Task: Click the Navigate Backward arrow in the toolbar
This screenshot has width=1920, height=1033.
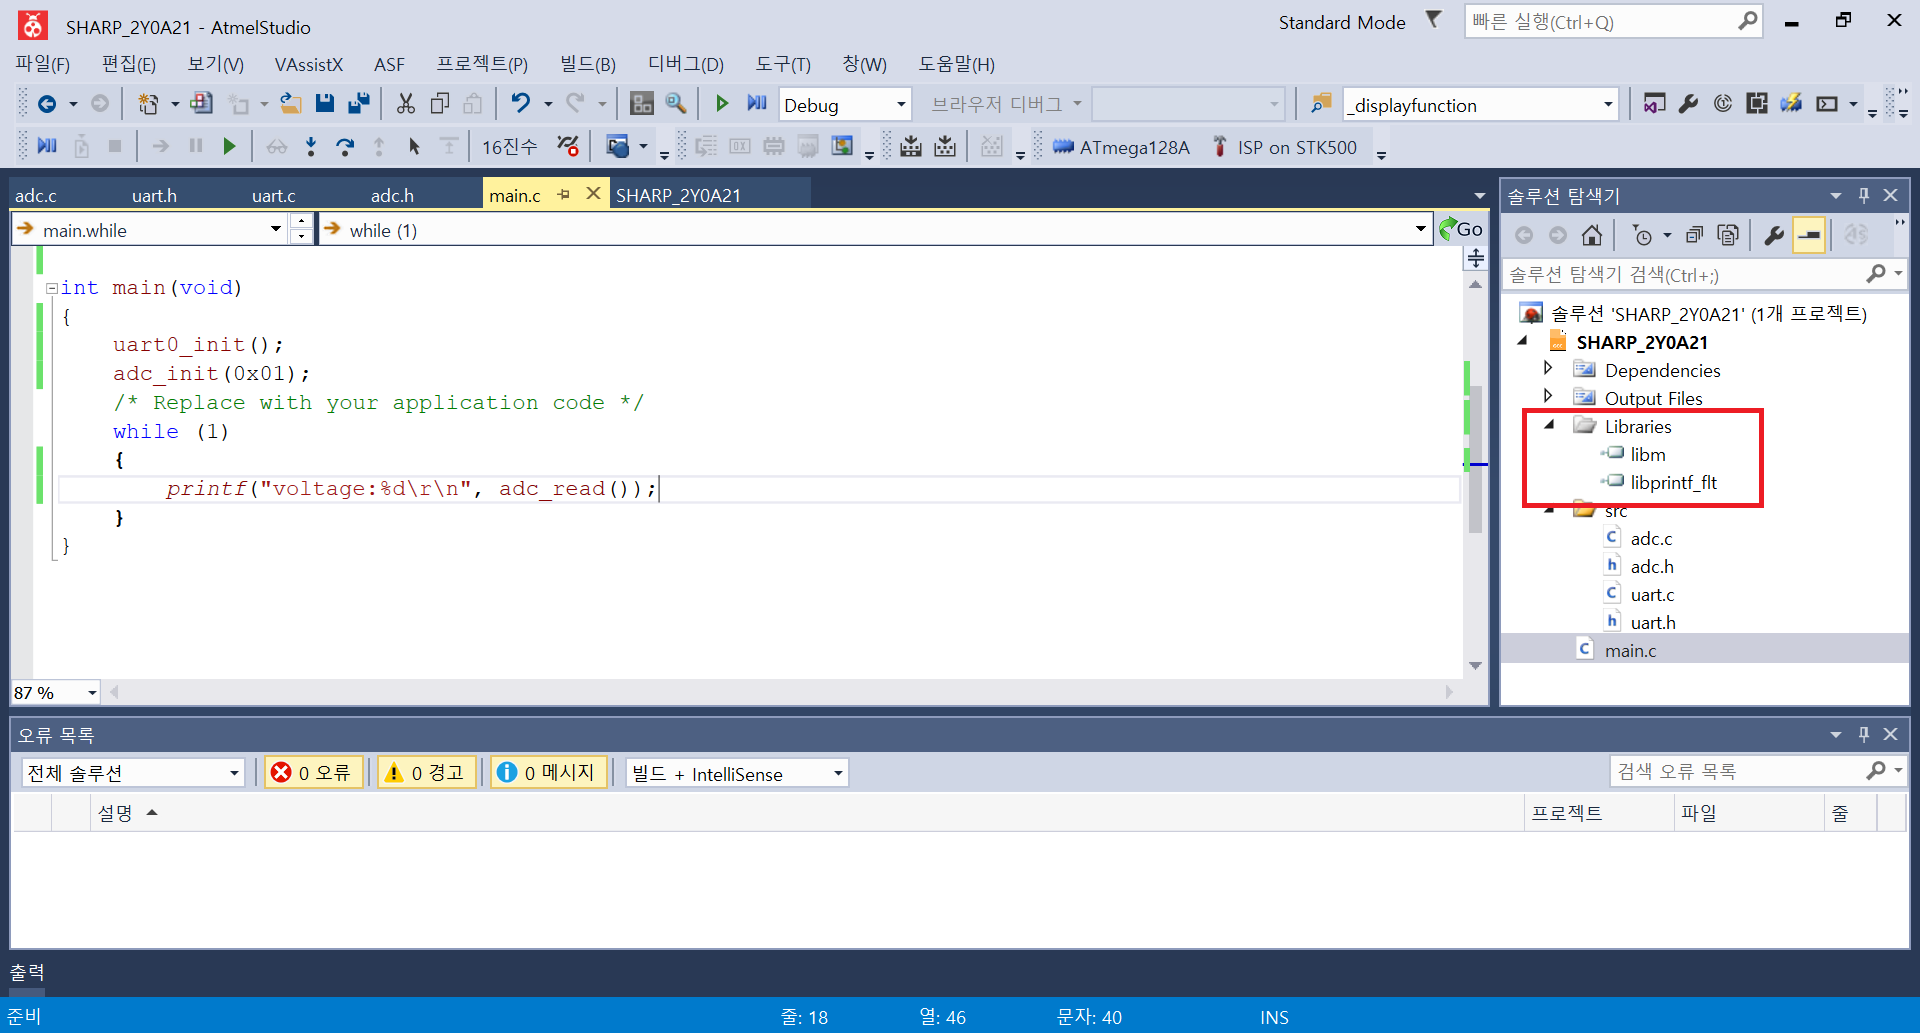Action: point(46,104)
